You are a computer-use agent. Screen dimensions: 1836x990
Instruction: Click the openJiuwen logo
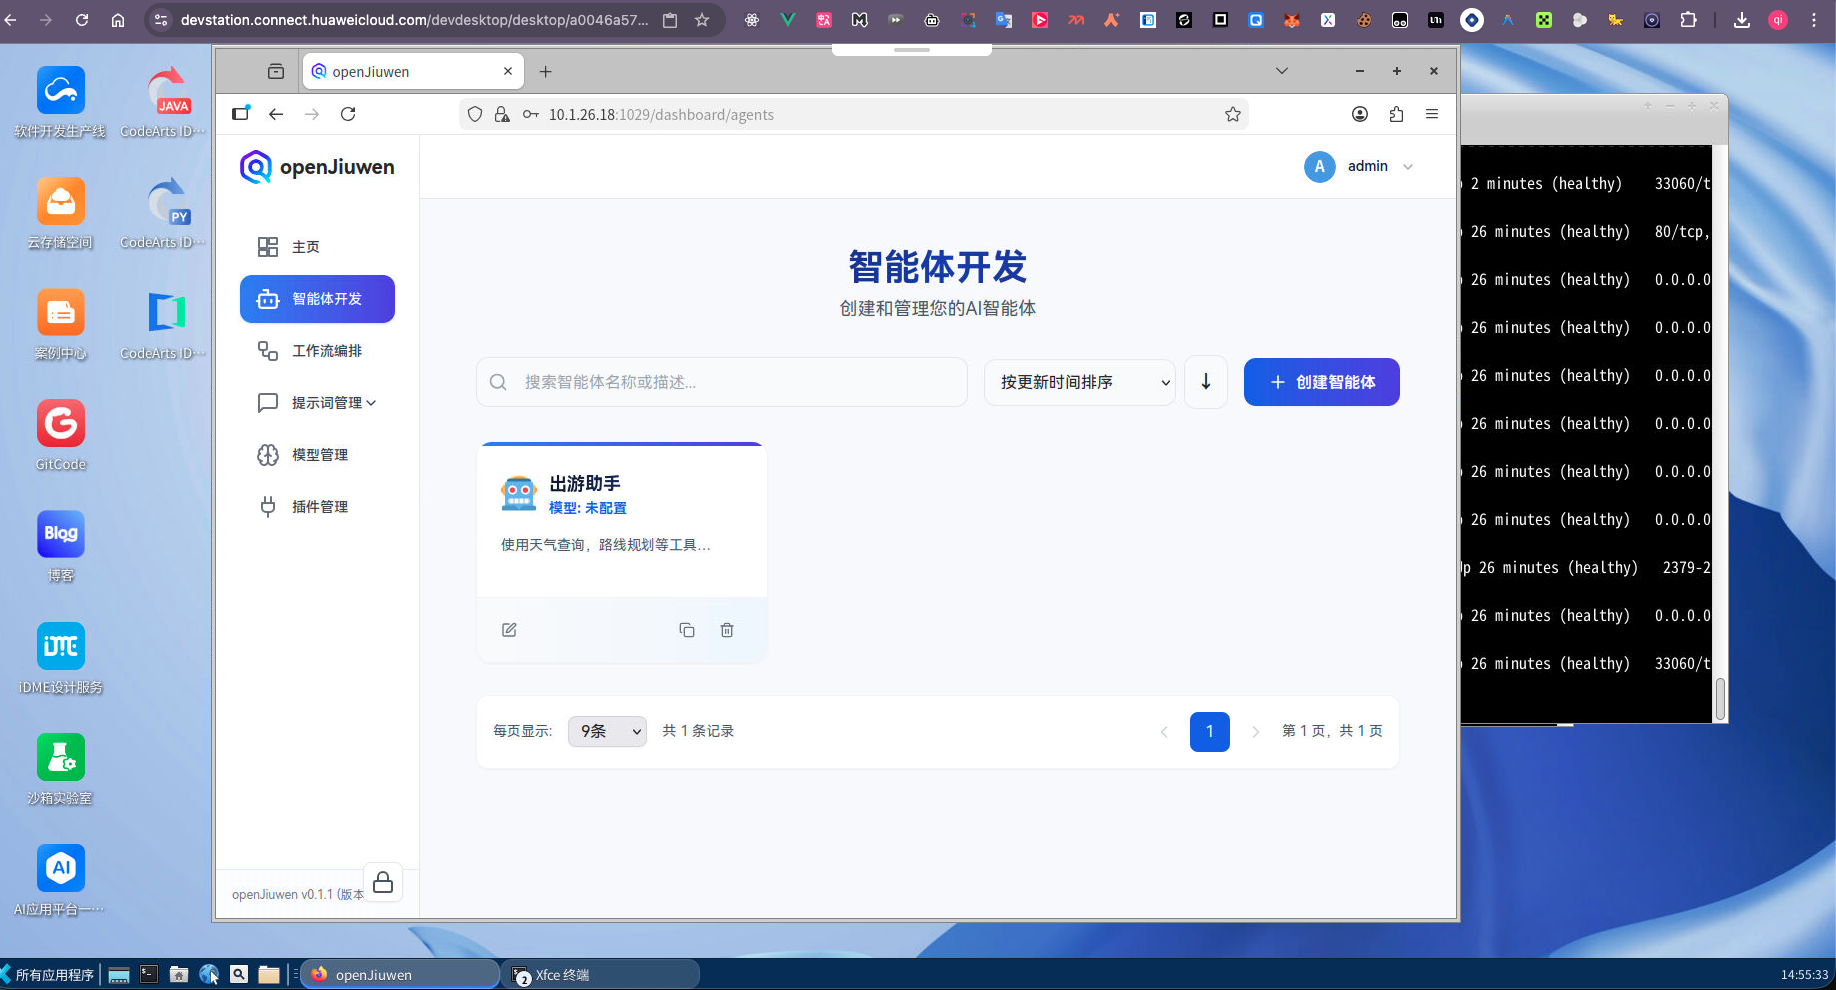pyautogui.click(x=316, y=167)
